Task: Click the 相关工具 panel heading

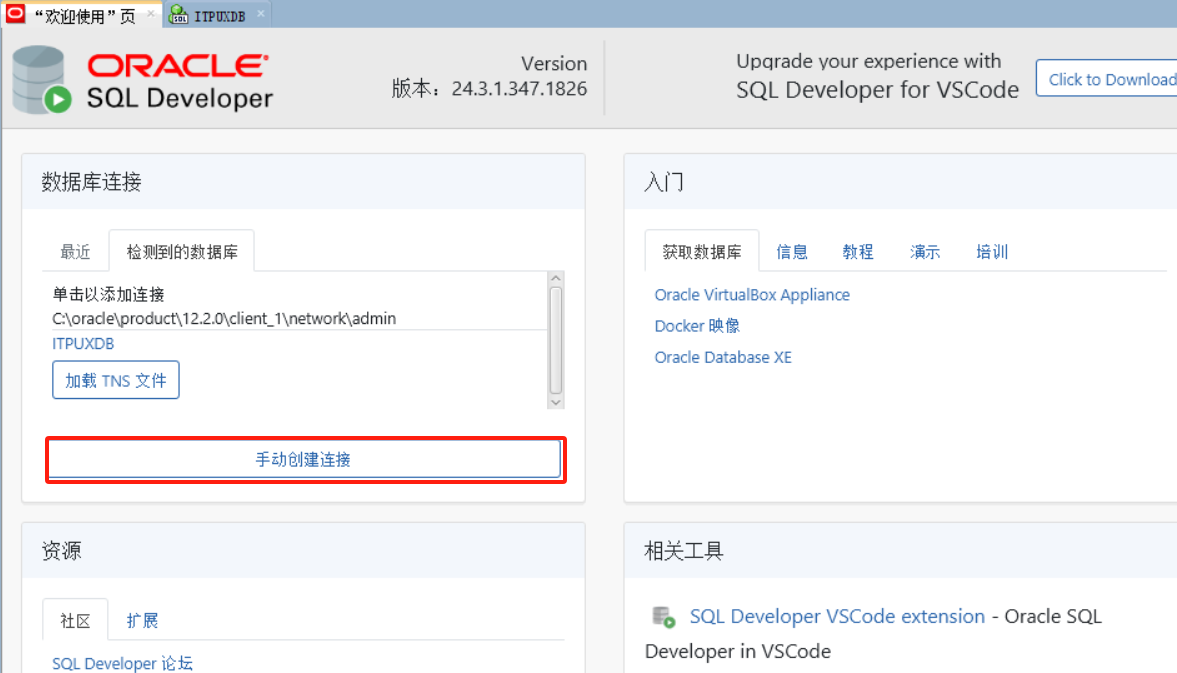Action: (x=684, y=551)
